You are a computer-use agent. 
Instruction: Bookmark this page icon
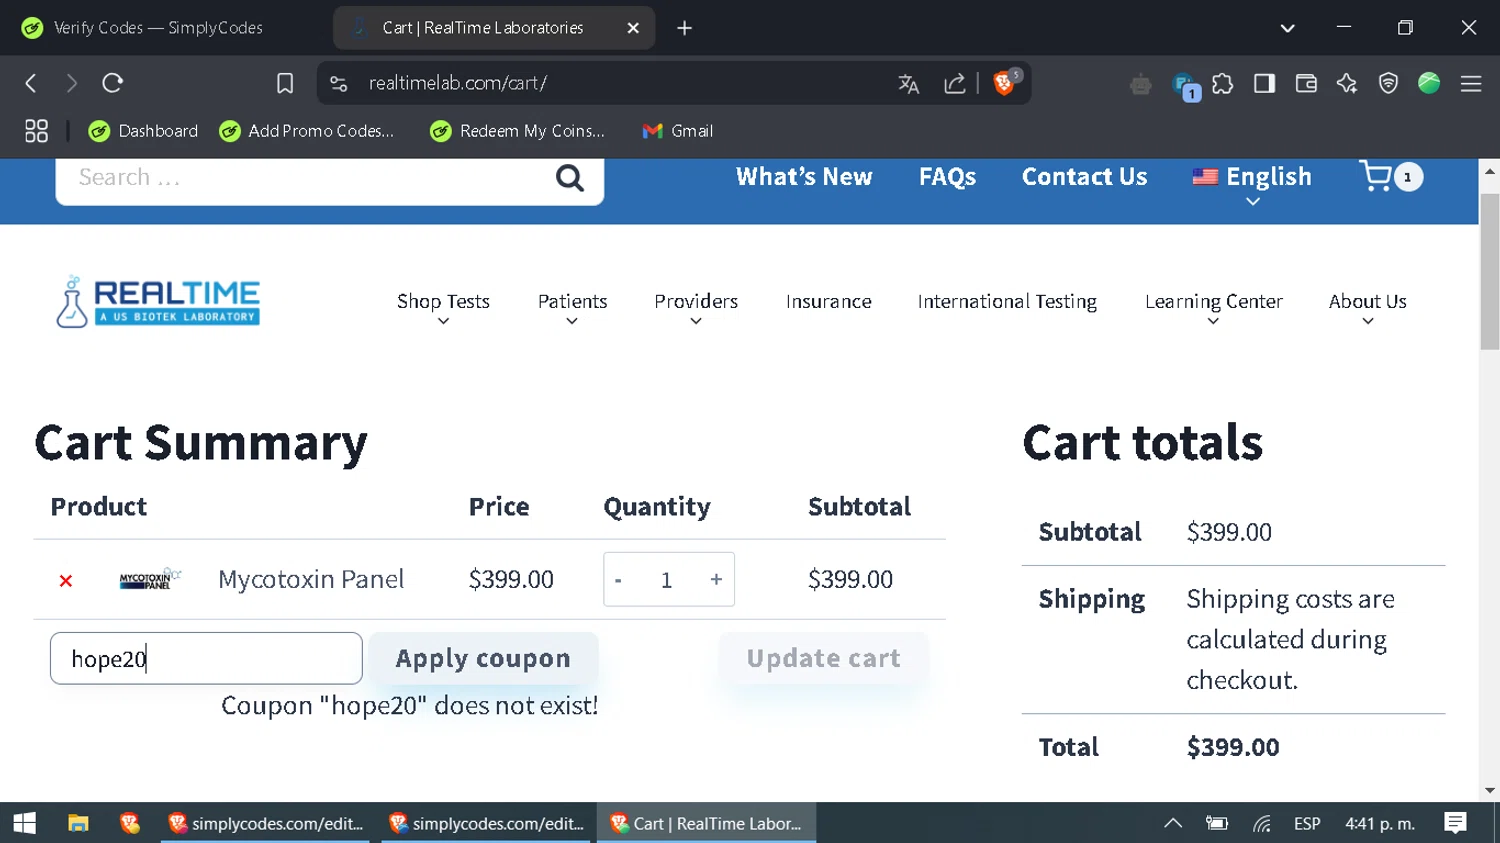(x=285, y=83)
